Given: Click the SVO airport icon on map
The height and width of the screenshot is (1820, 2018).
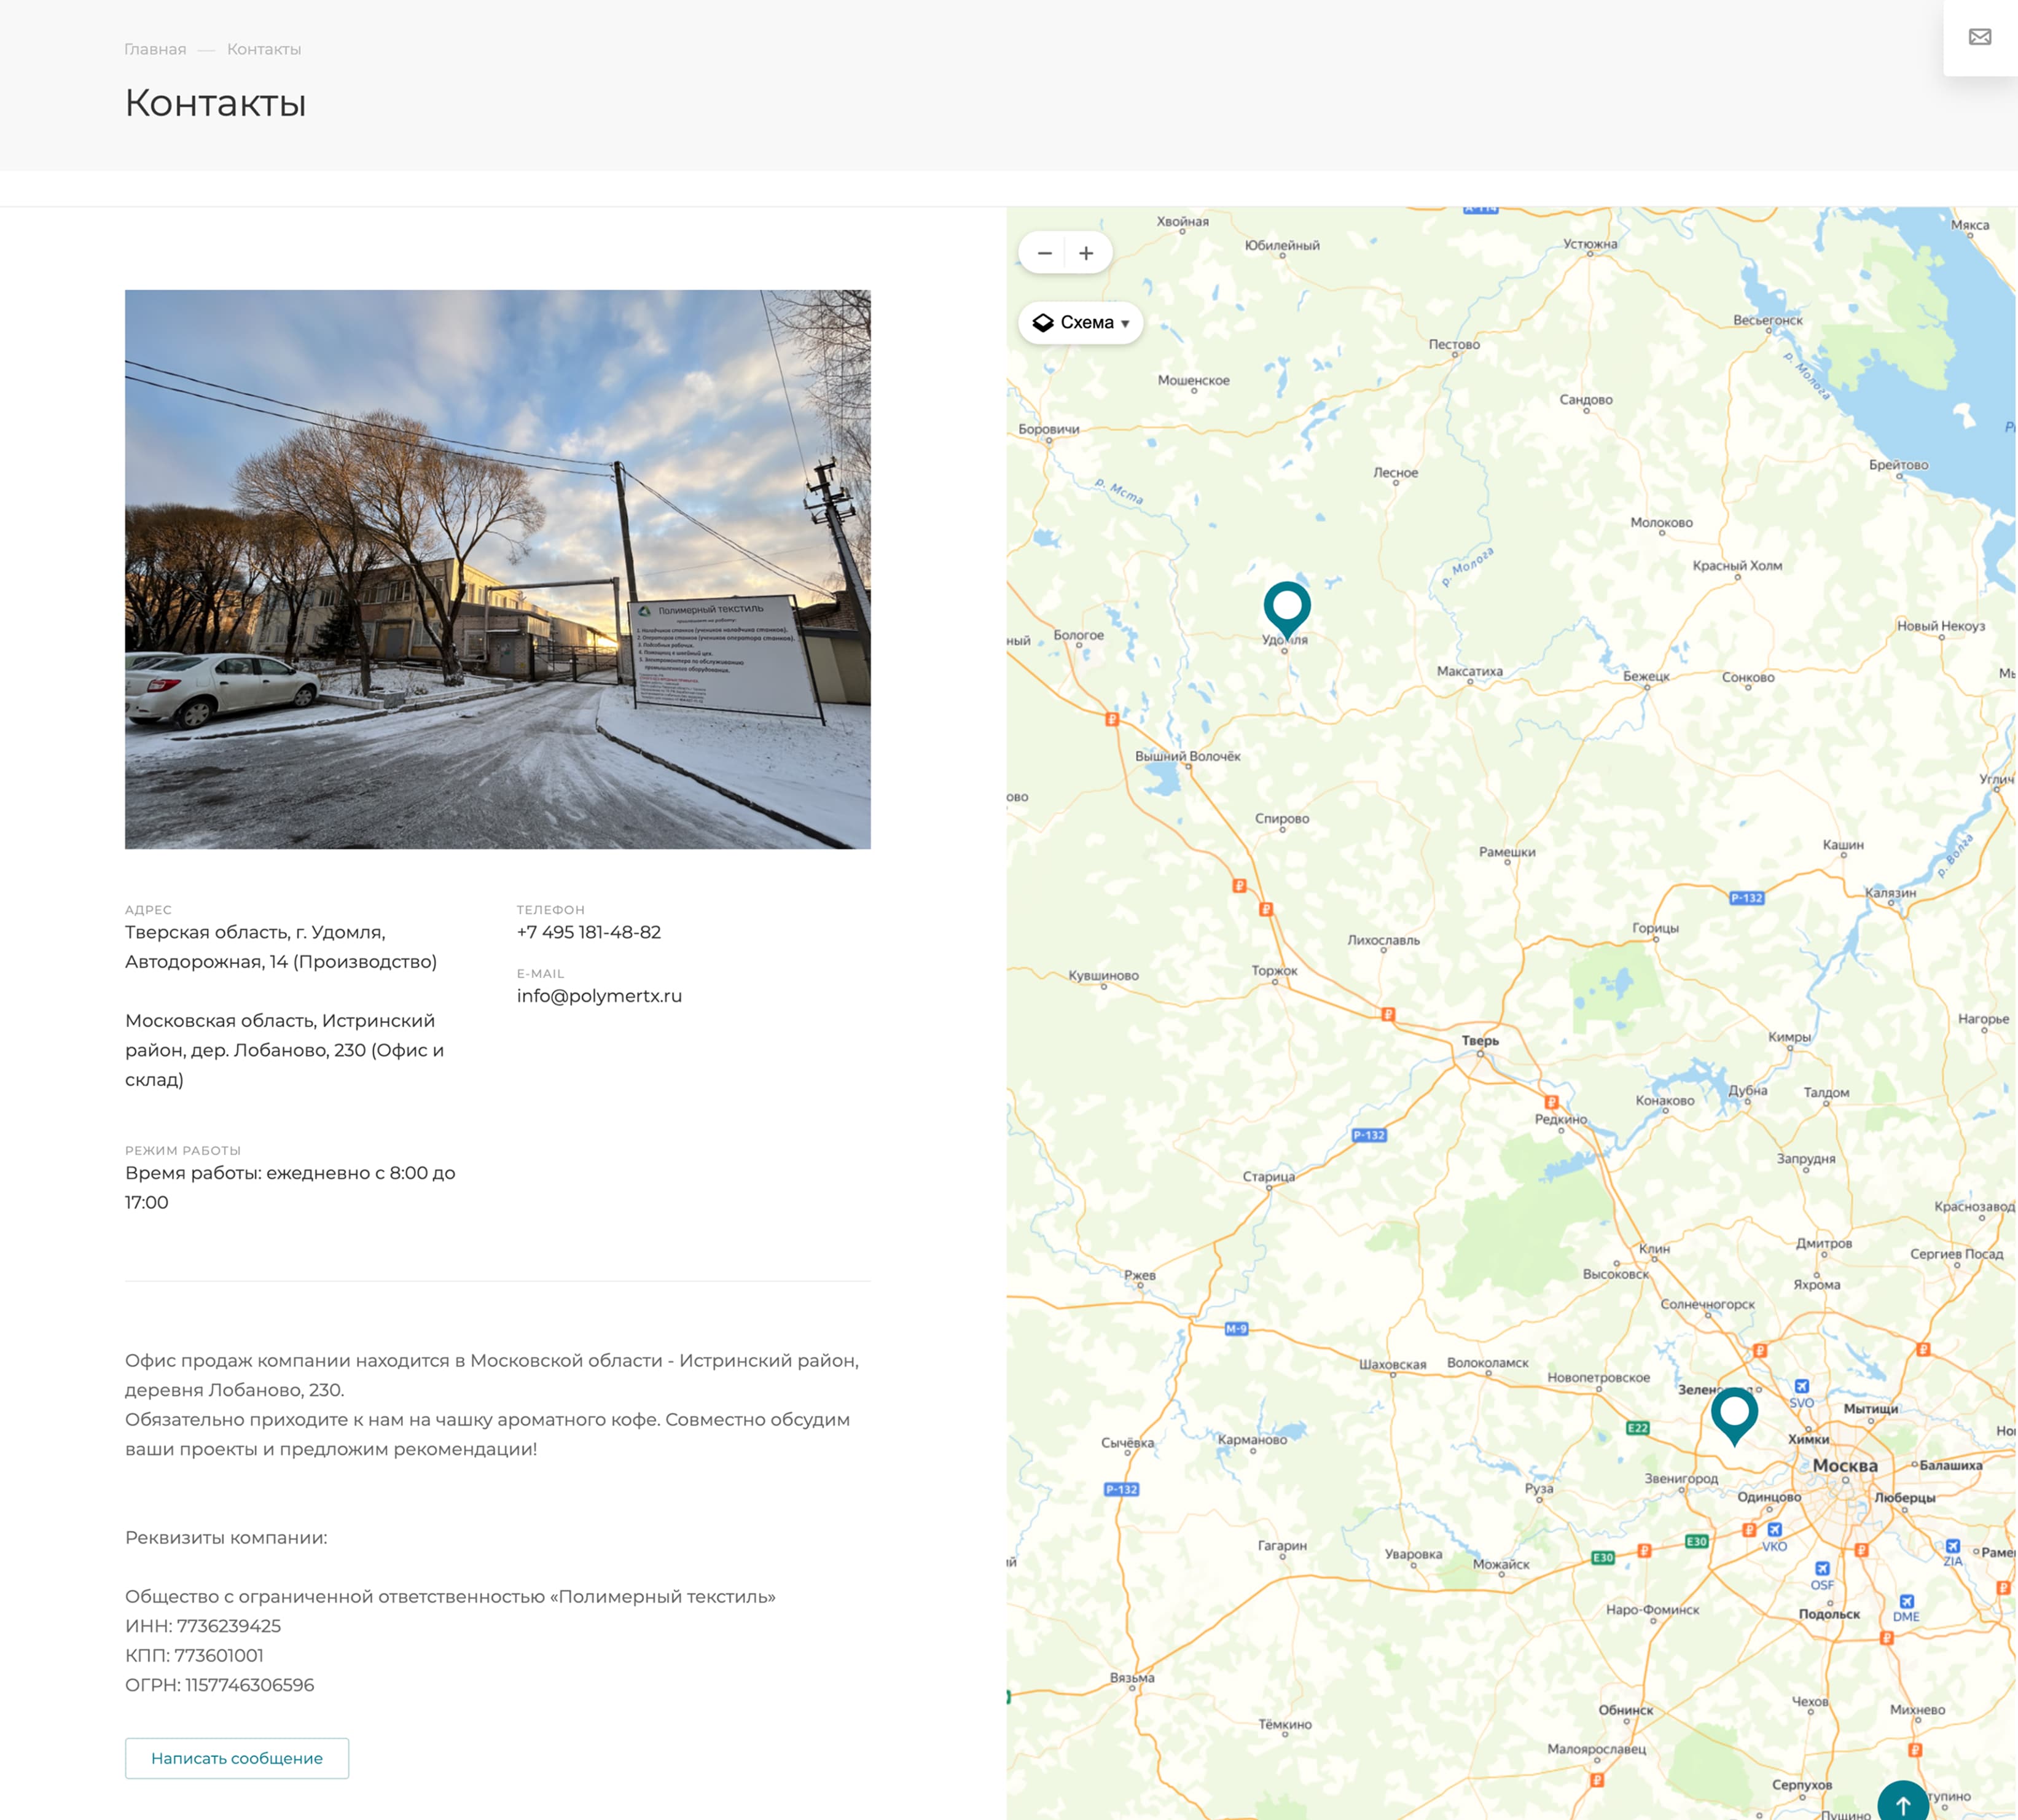Looking at the screenshot, I should tap(1801, 1386).
